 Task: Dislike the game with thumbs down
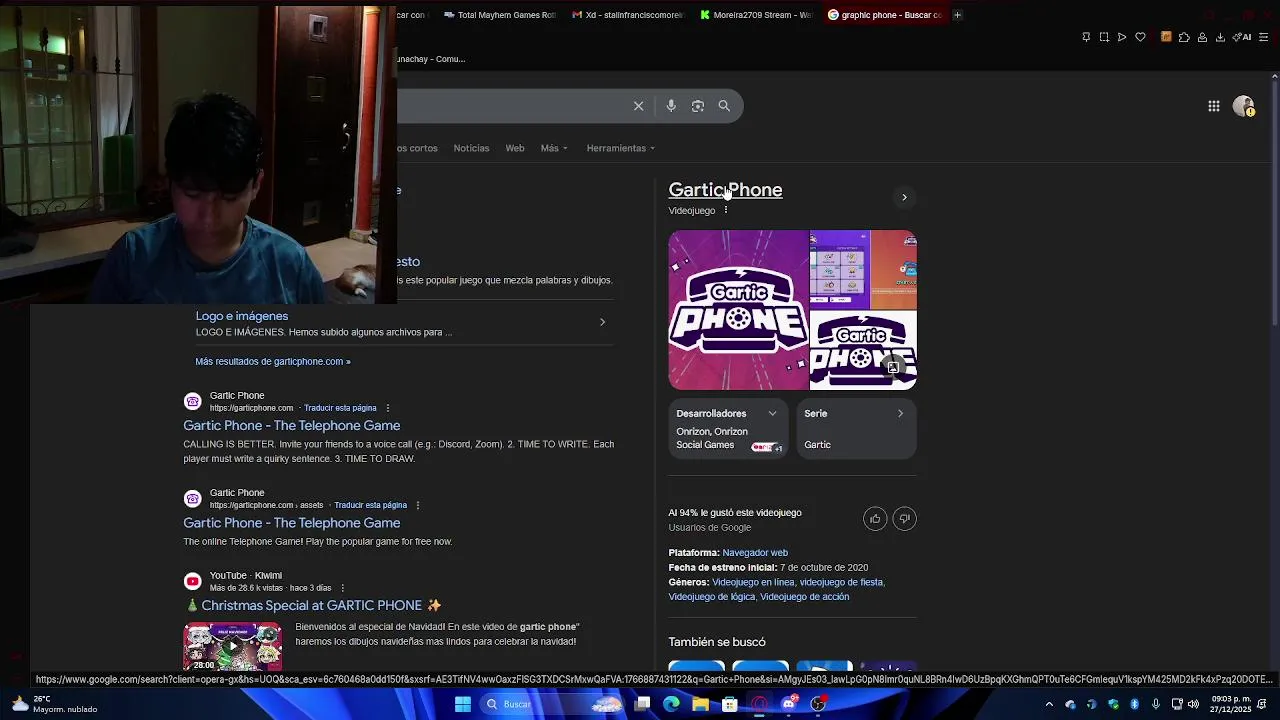[904, 518]
